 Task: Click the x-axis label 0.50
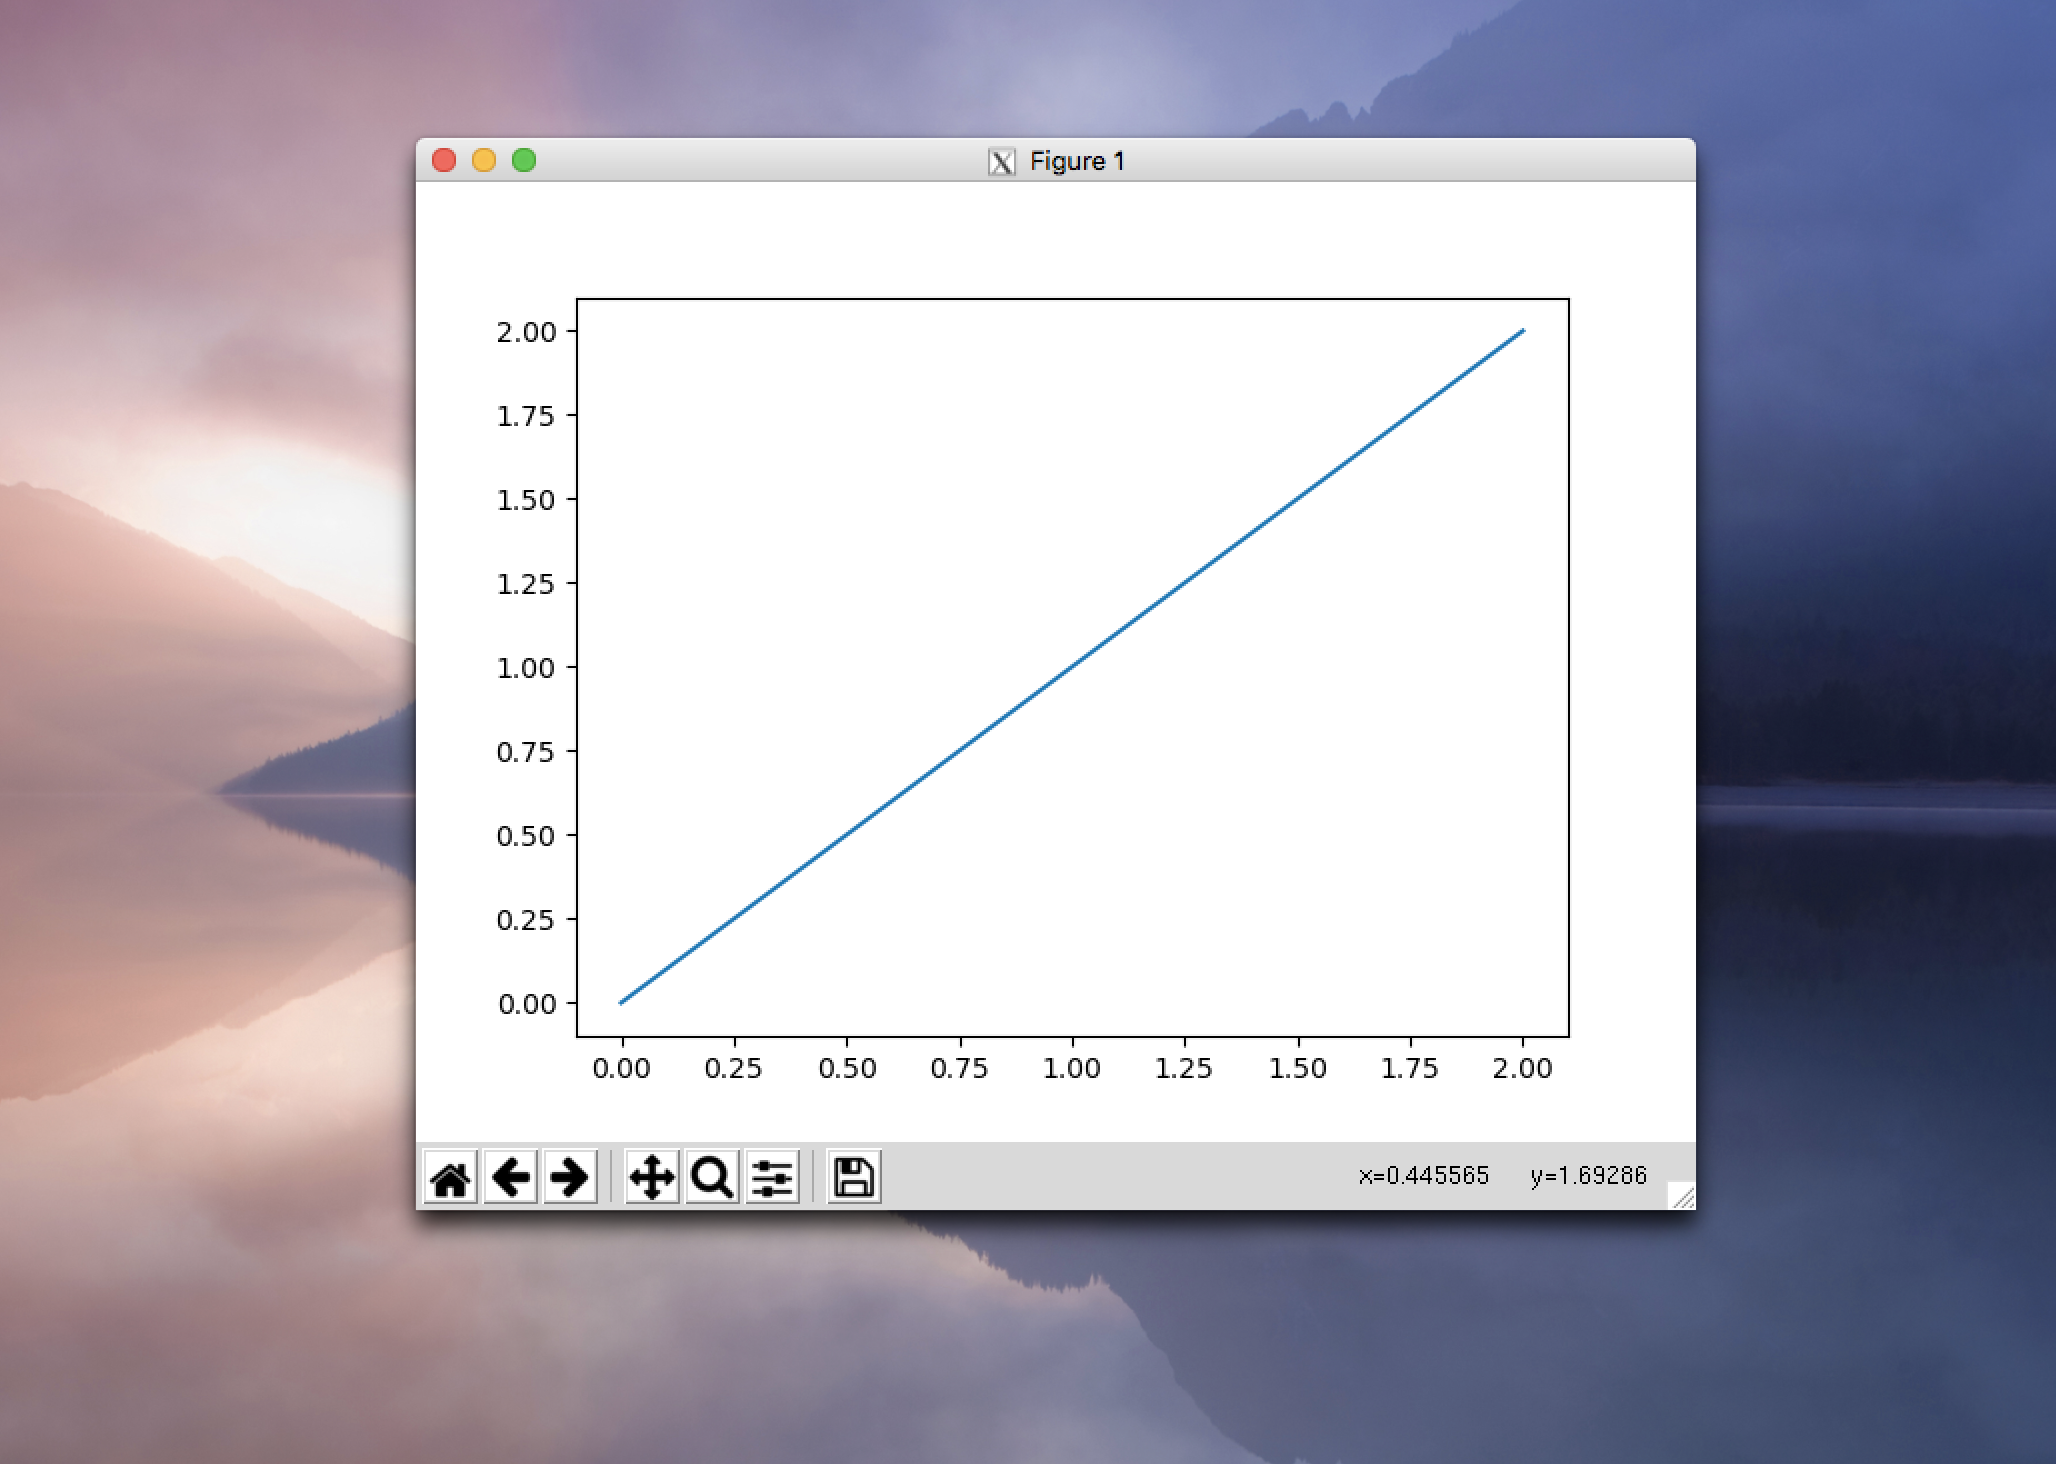pos(847,1069)
